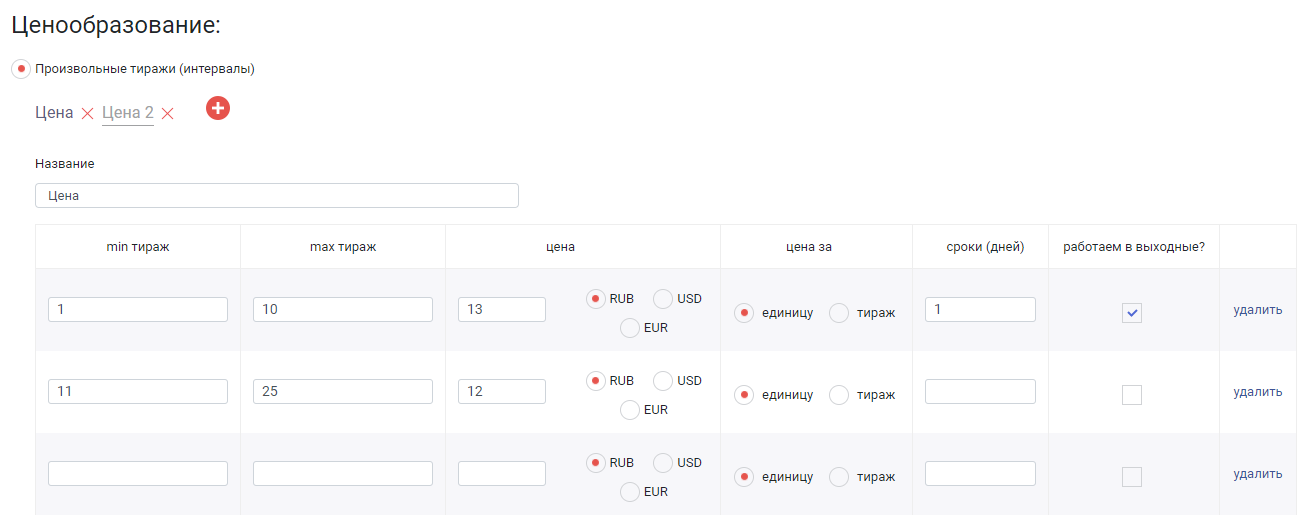Viewport: 1302px width, 524px height.
Task: Click the empty сроки field in last row
Action: 980,474
